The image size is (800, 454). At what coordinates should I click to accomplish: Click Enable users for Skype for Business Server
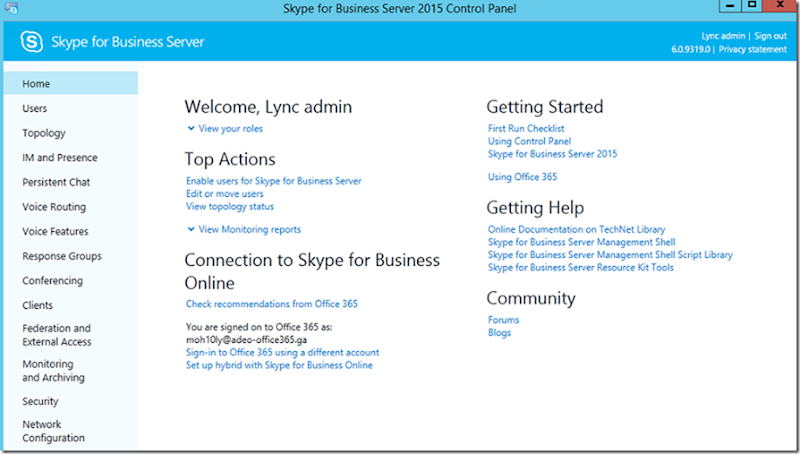pyautogui.click(x=273, y=181)
